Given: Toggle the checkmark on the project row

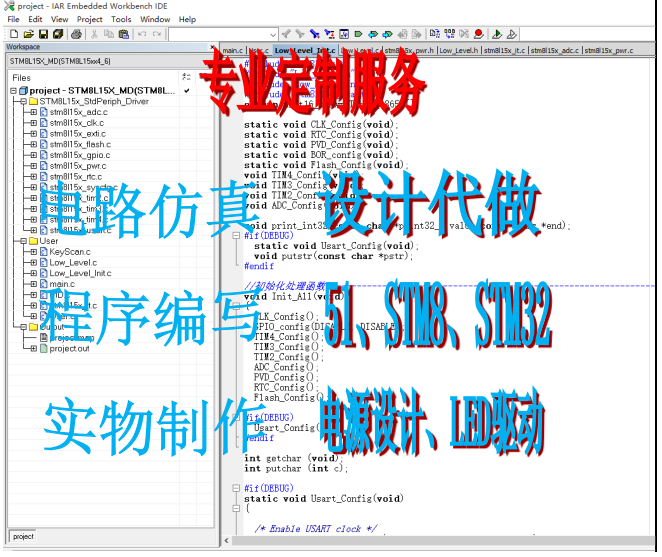Looking at the screenshot, I should [187, 90].
